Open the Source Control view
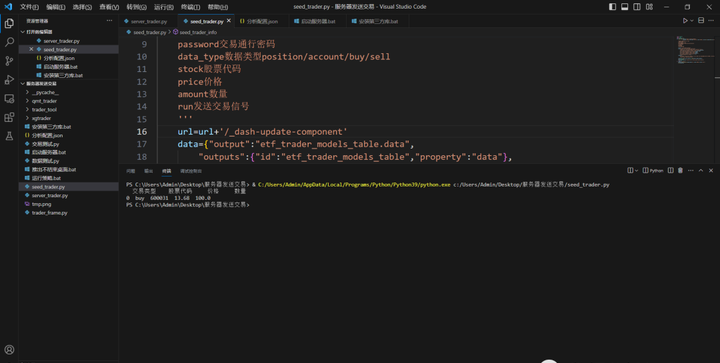 9,61
